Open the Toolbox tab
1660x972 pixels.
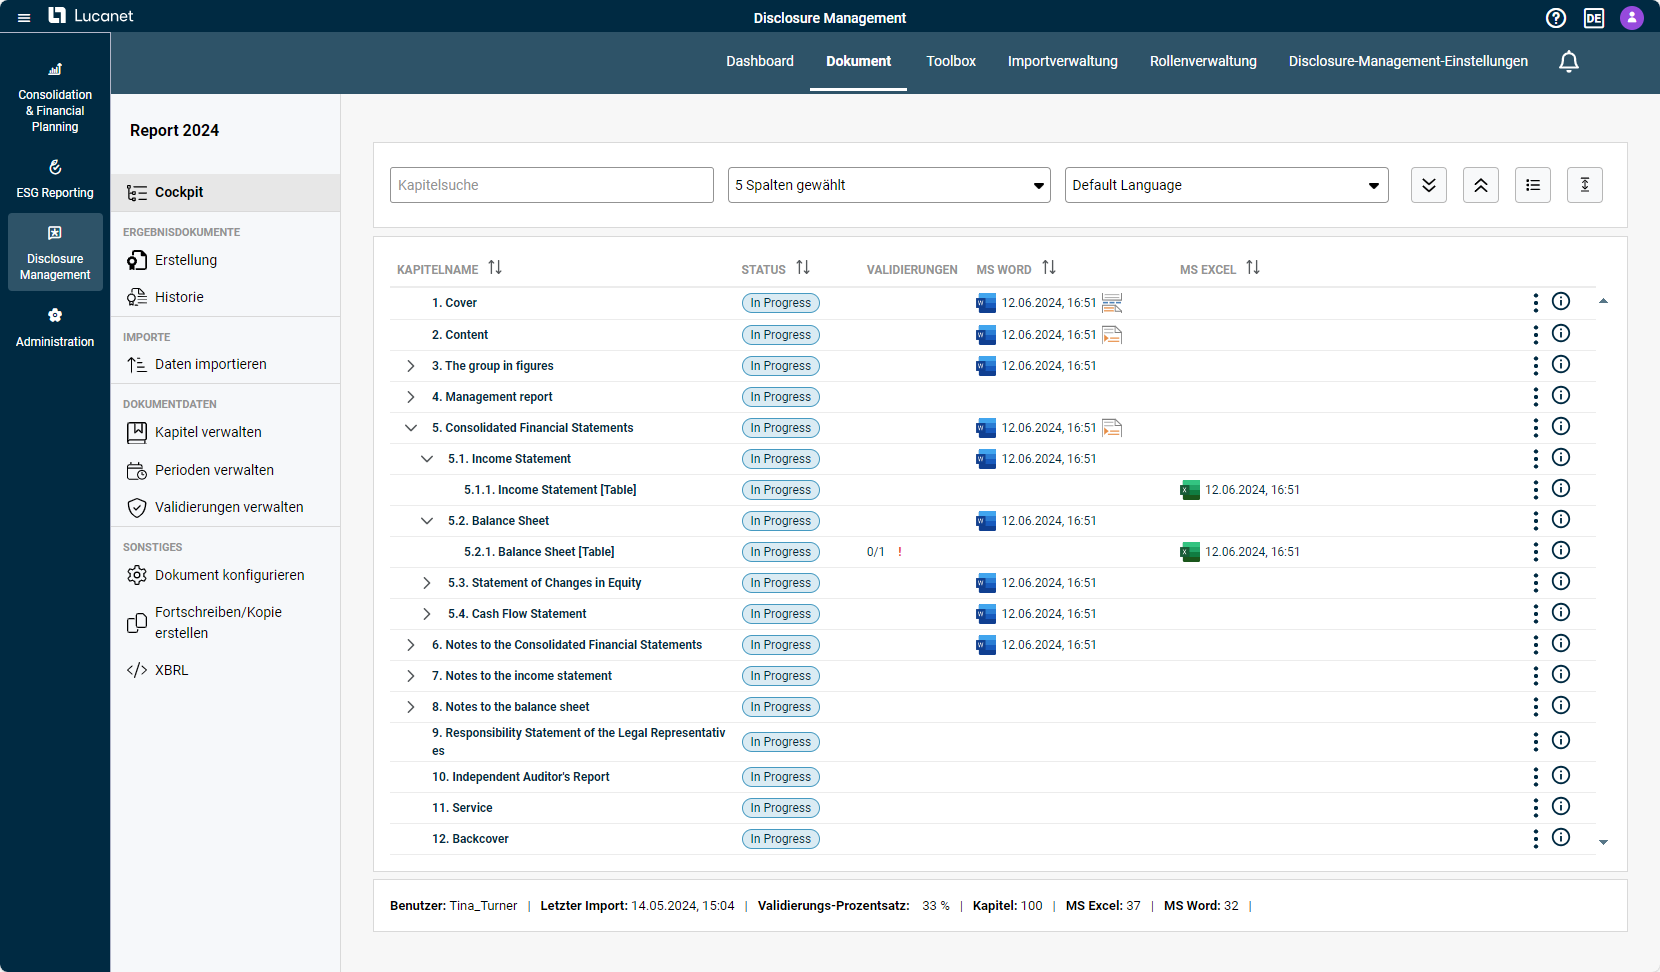(x=951, y=61)
